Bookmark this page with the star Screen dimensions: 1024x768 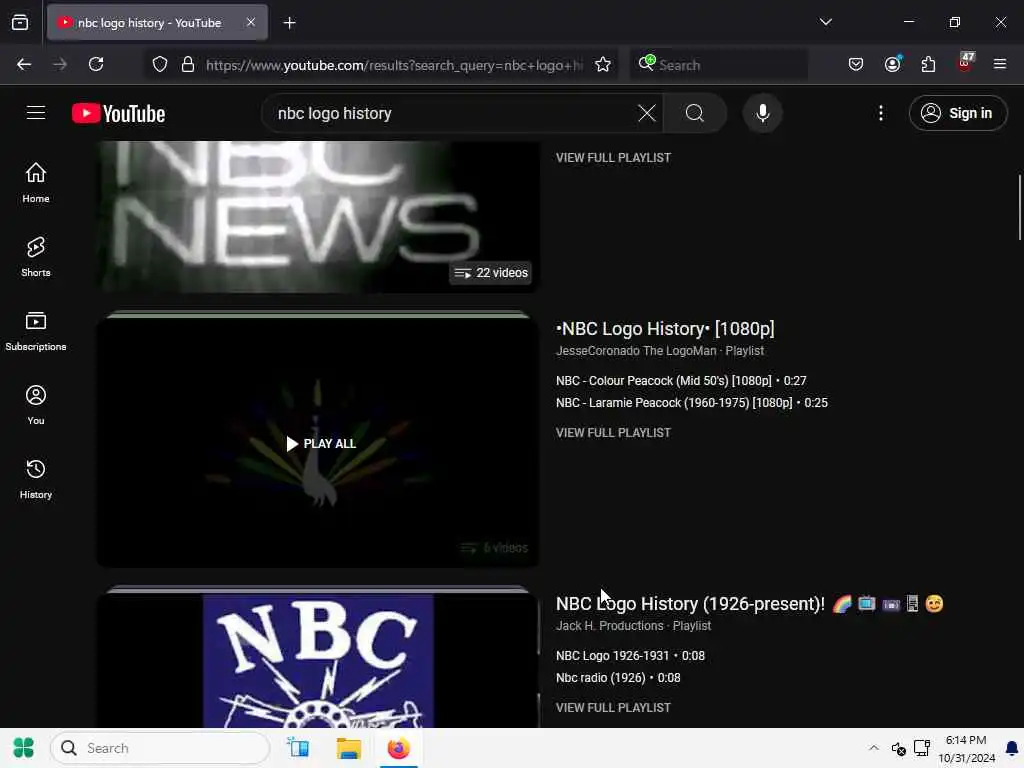[603, 64]
